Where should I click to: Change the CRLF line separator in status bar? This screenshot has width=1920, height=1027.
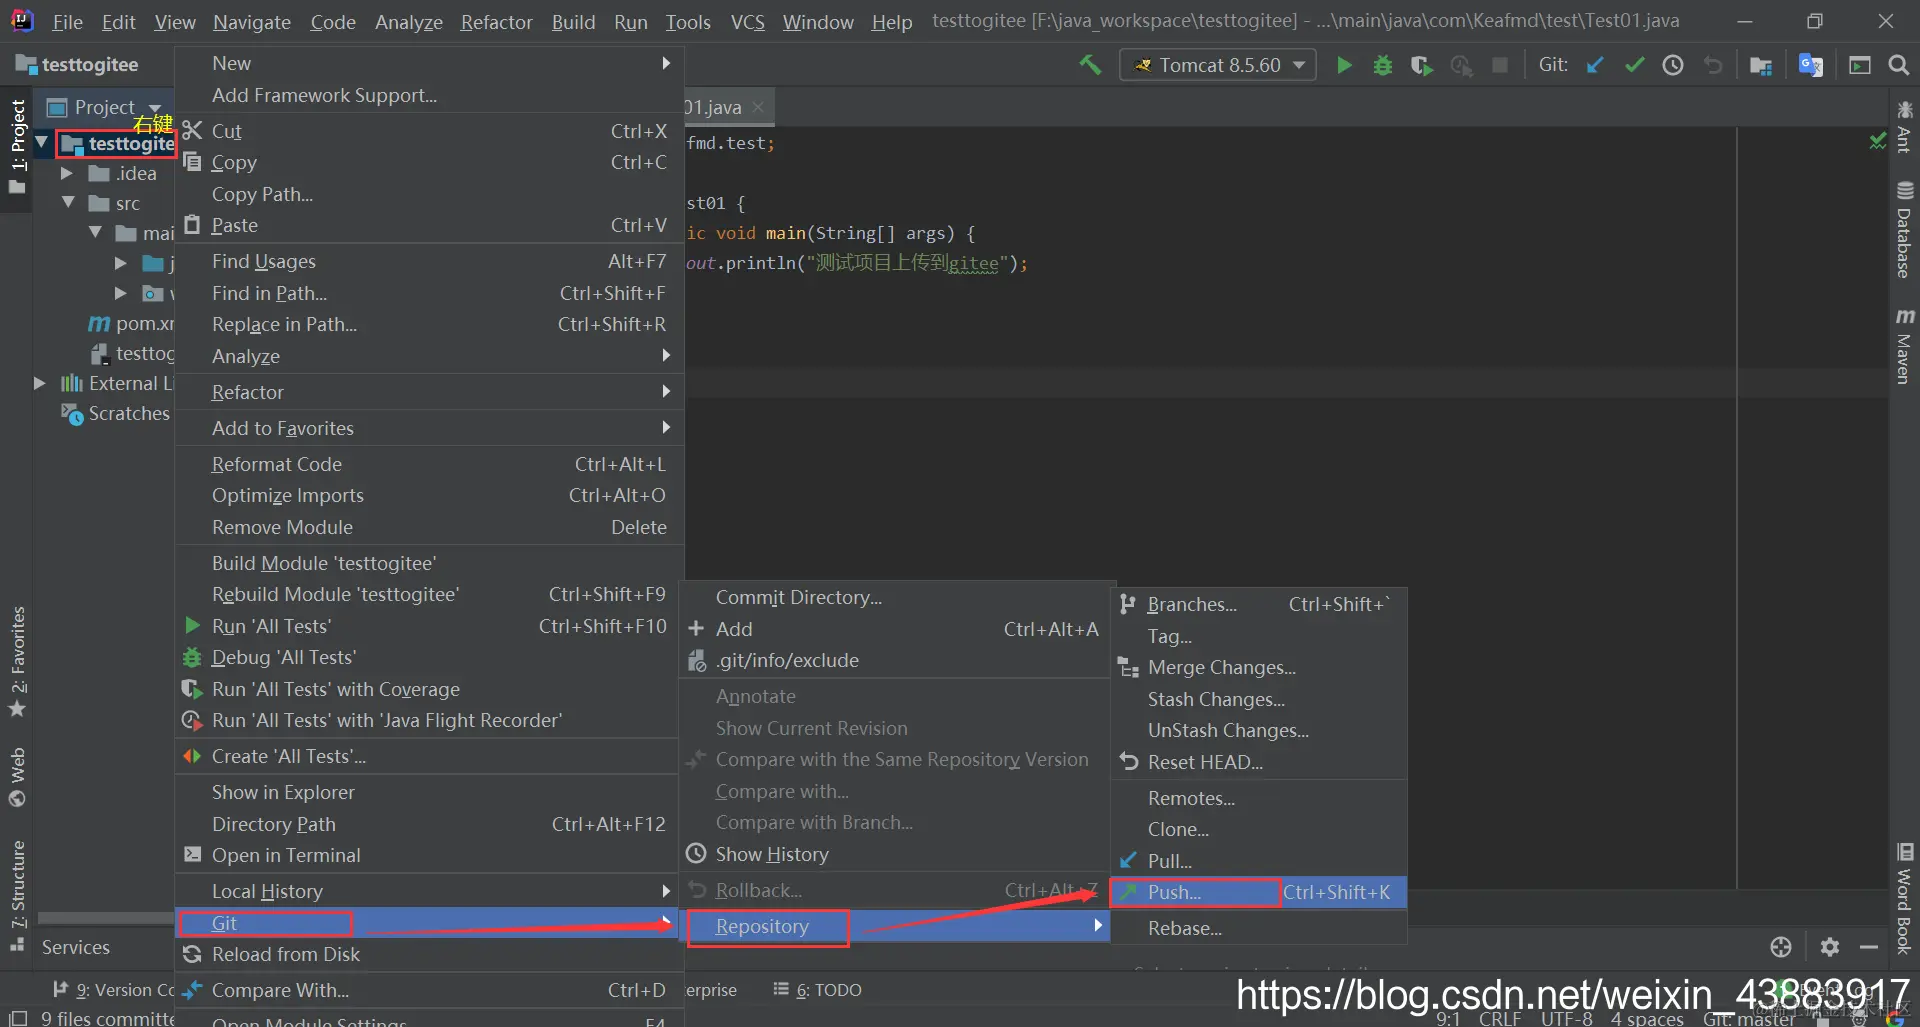[x=1500, y=1018]
